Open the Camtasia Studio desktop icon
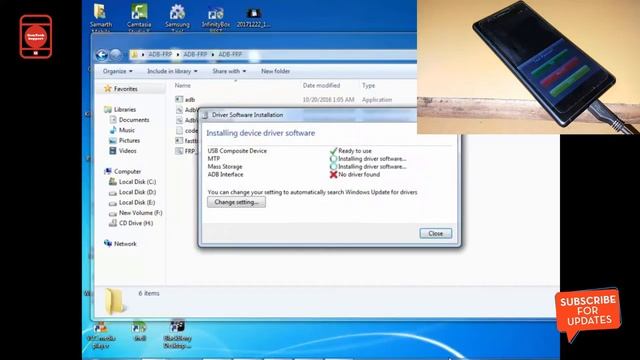The width and height of the screenshot is (640, 360). (139, 12)
